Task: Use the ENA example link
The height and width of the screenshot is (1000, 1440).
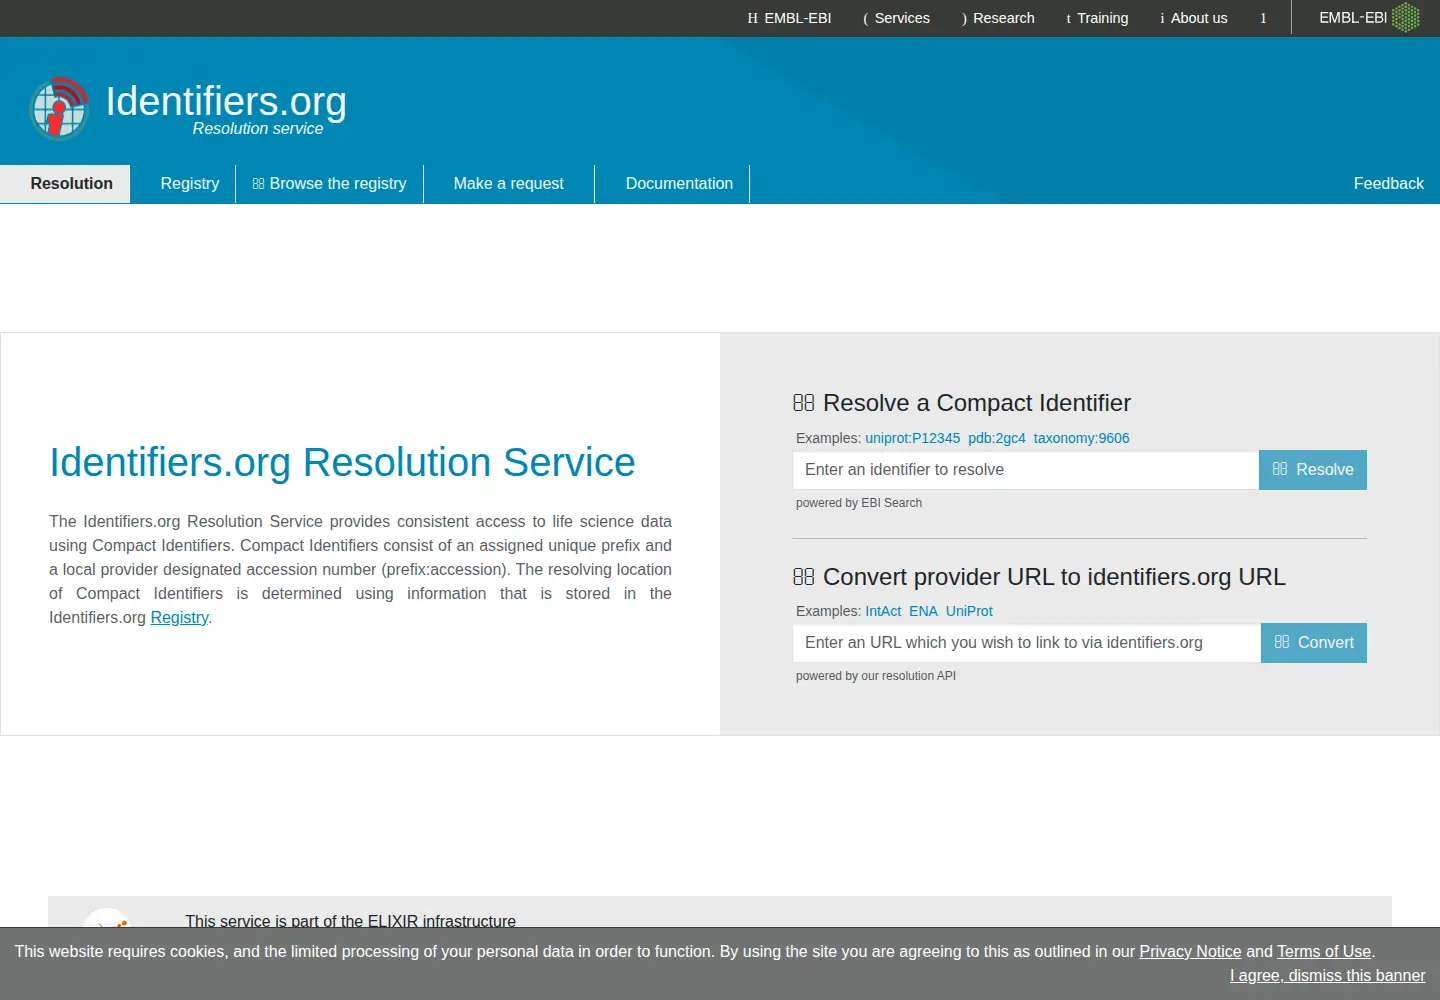Action: (x=923, y=611)
